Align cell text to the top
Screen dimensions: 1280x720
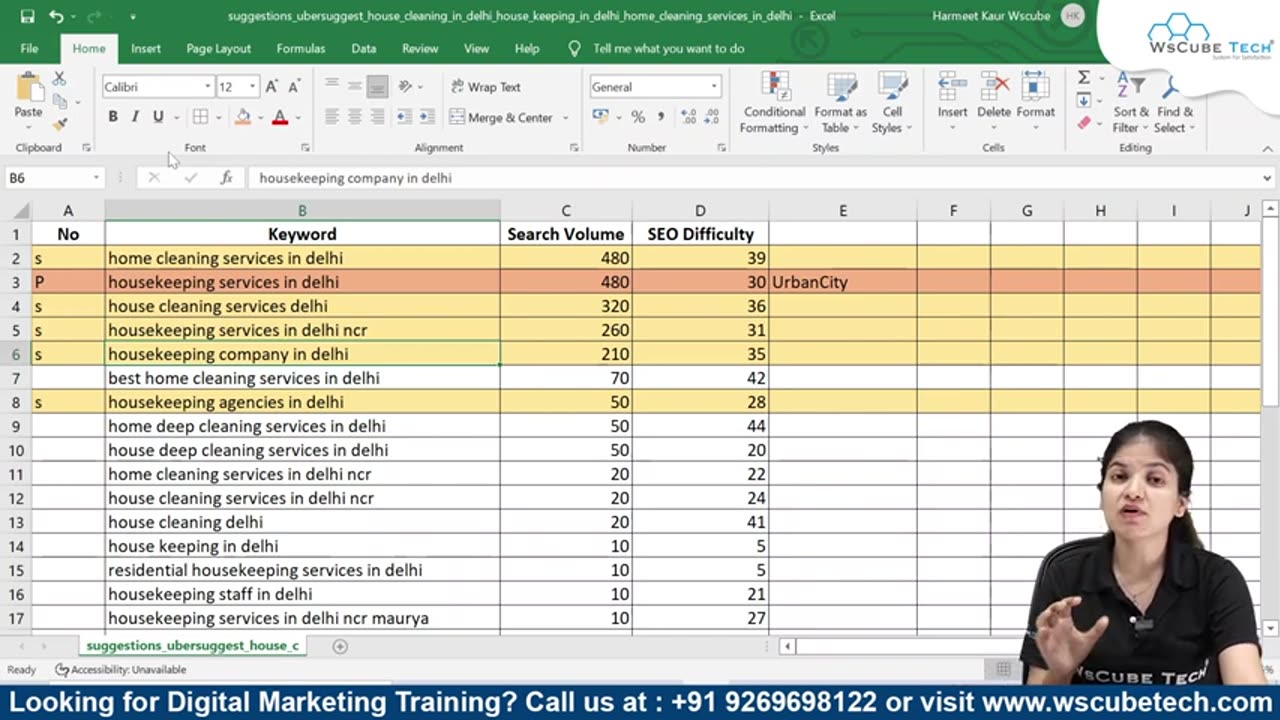click(332, 87)
